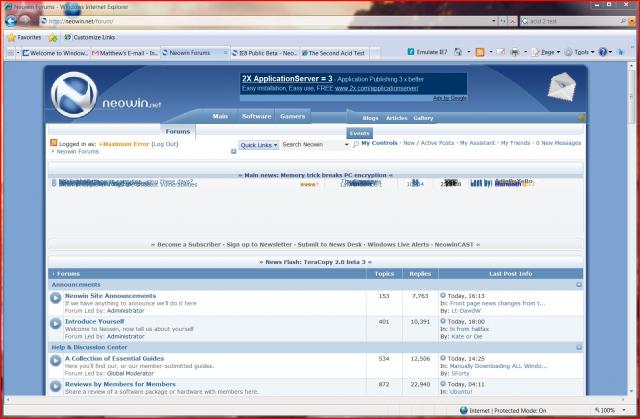Open the Quick Links dropdown
Image resolution: width=640 pixels, height=419 pixels.
point(258,145)
